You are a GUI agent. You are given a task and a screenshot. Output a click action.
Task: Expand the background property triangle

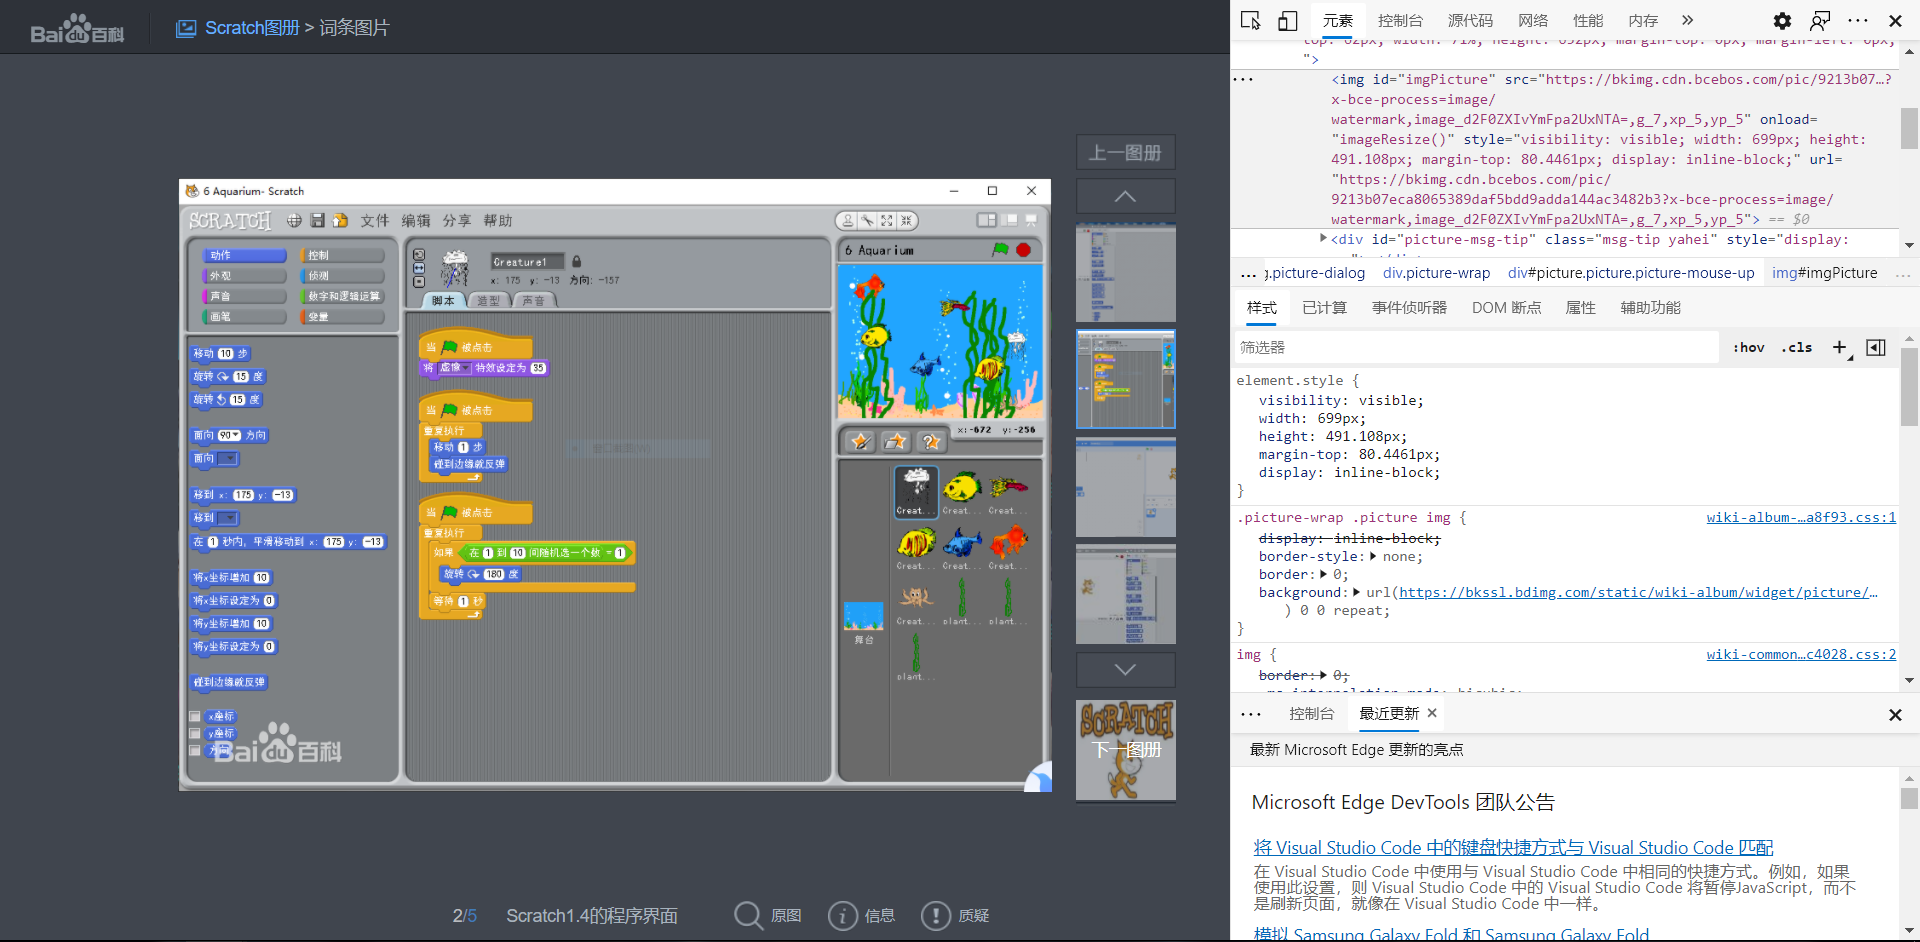1356,592
